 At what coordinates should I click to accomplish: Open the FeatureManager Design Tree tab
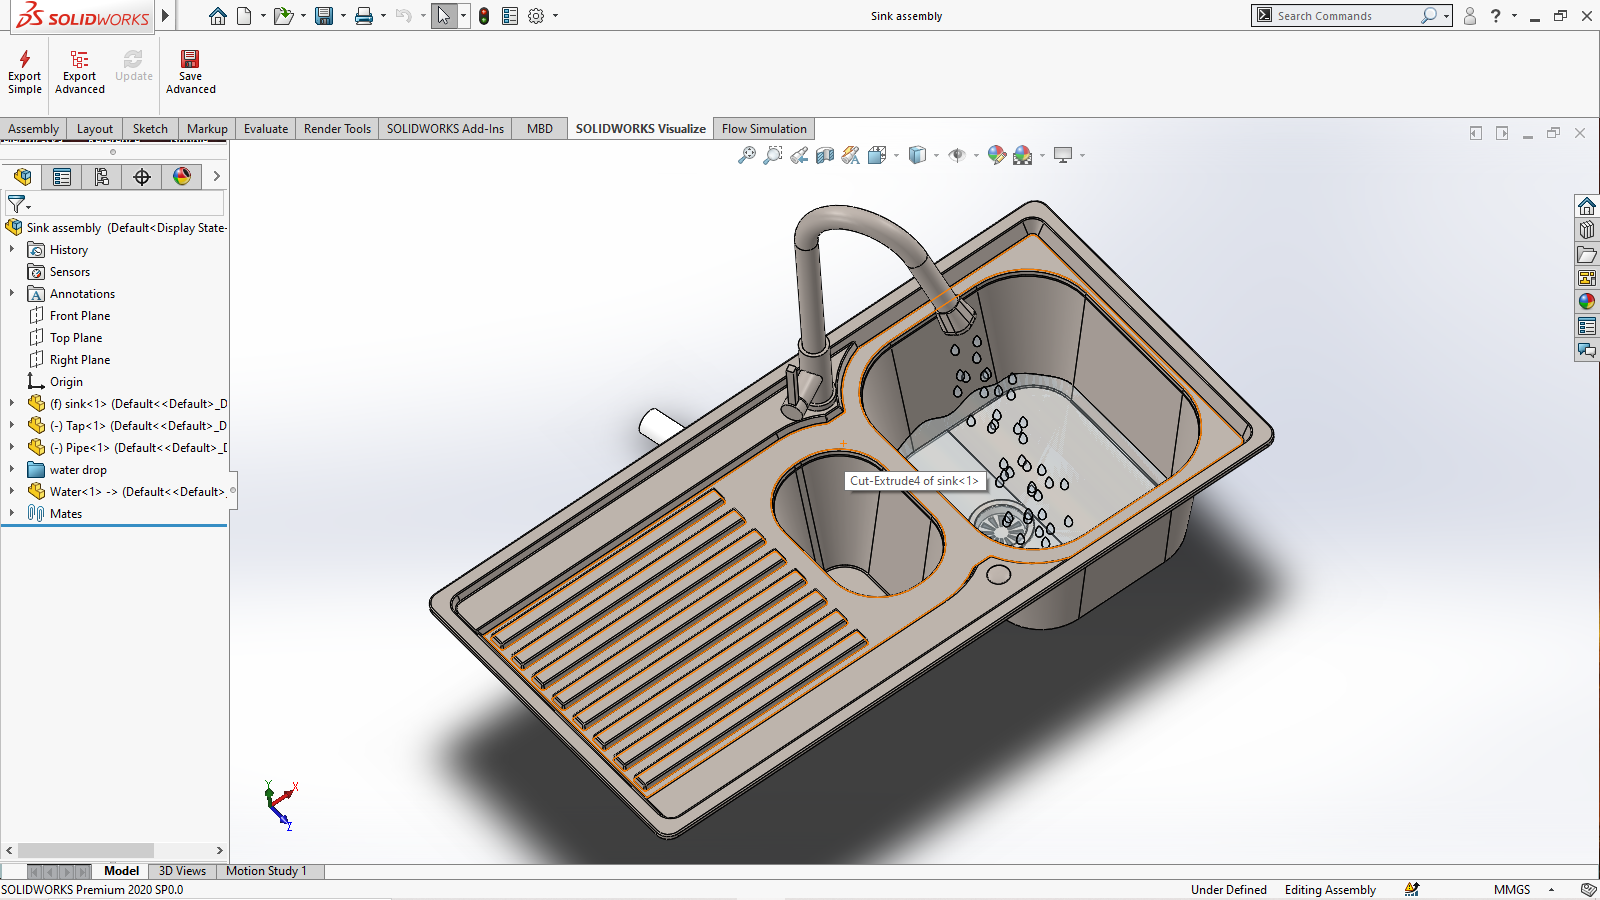pos(22,177)
